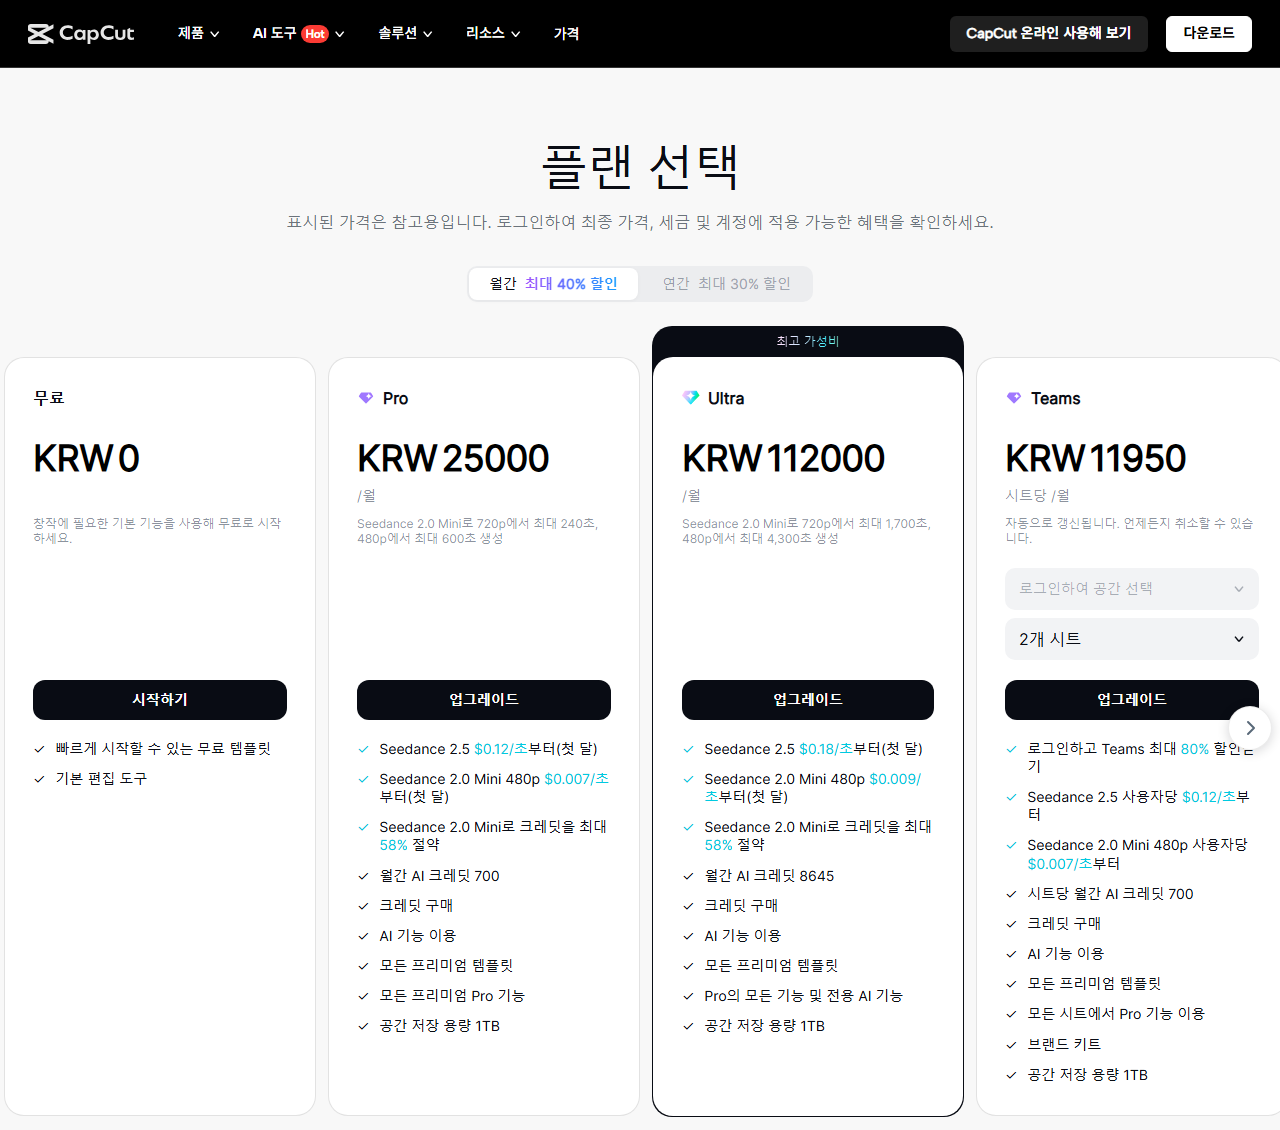
Task: Click the KRW 25000 price
Action: (x=453, y=459)
